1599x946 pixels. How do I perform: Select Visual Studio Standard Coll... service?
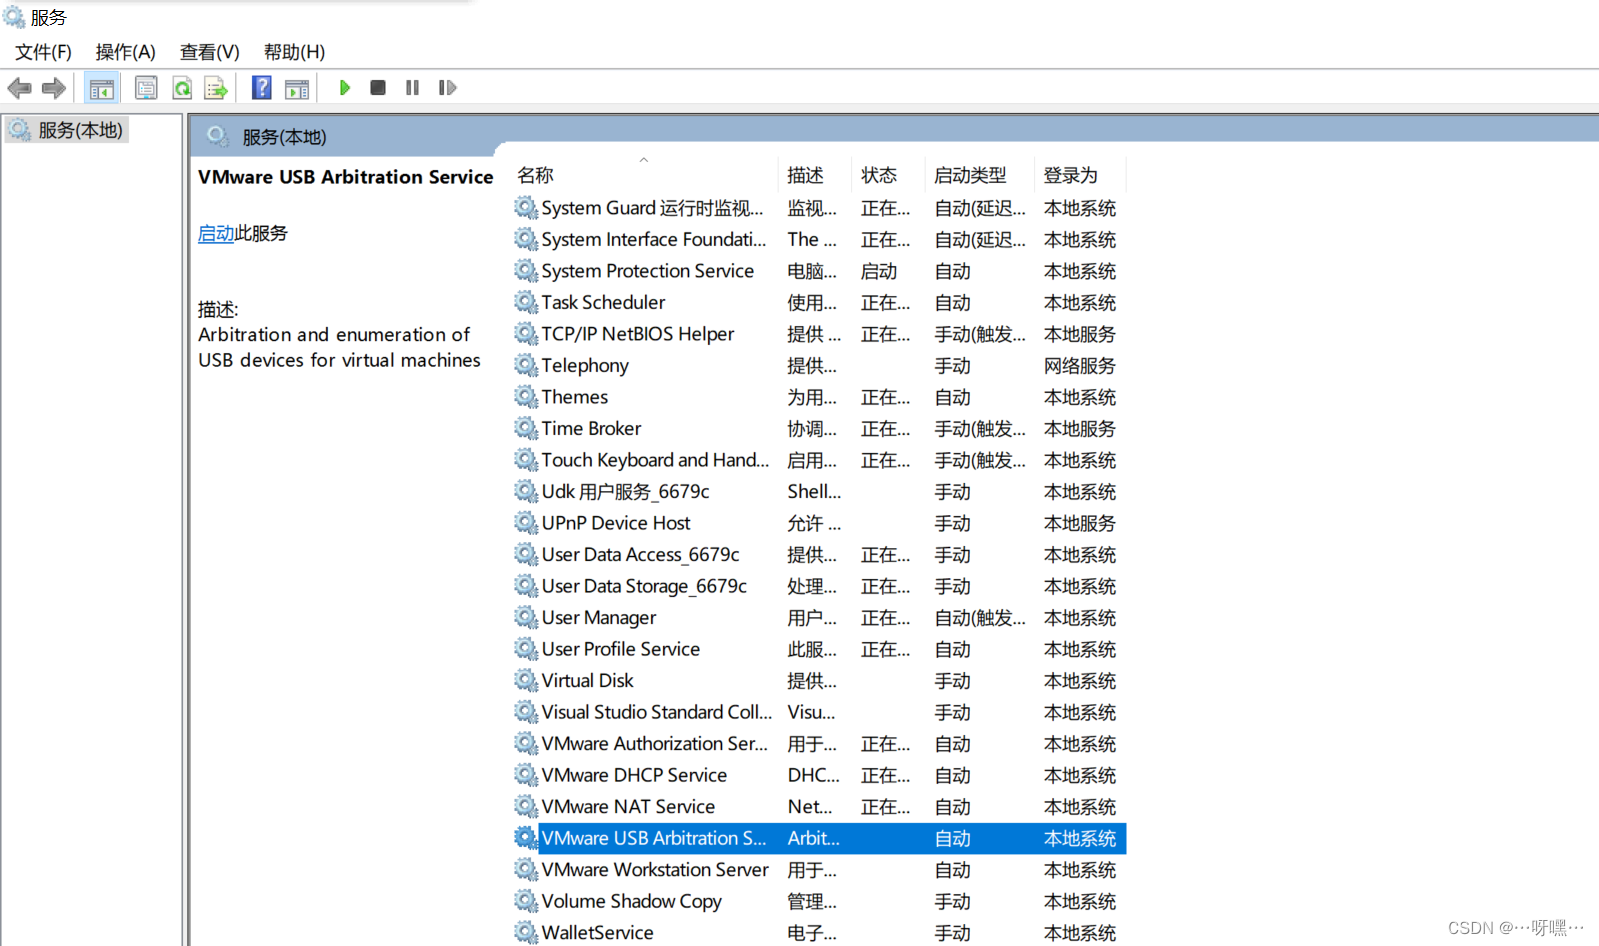coord(820,712)
